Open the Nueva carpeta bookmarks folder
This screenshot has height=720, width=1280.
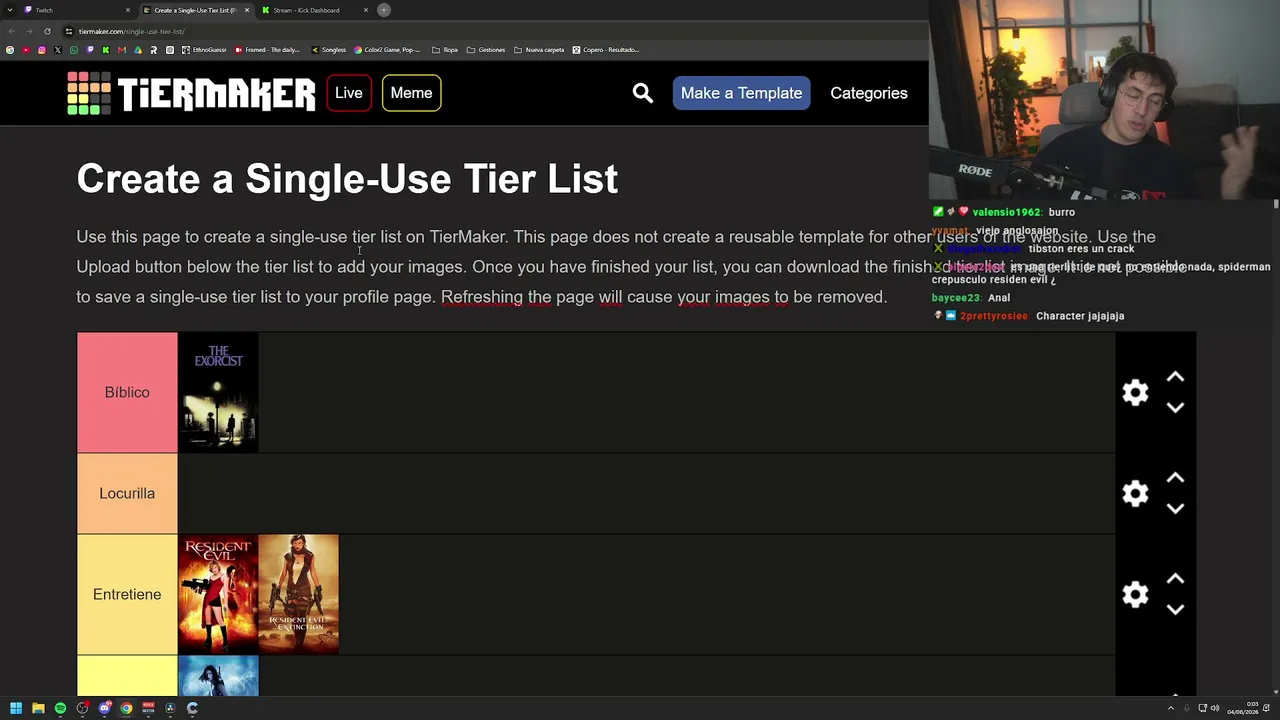(539, 50)
